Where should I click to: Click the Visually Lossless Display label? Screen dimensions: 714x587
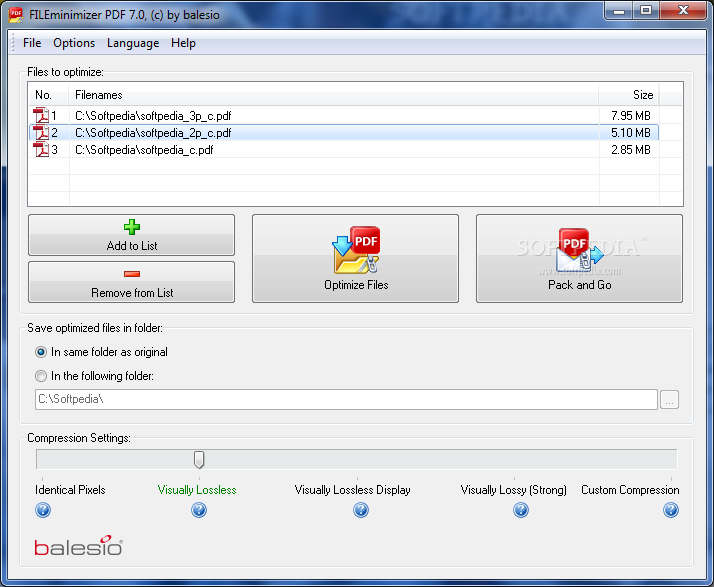point(352,490)
